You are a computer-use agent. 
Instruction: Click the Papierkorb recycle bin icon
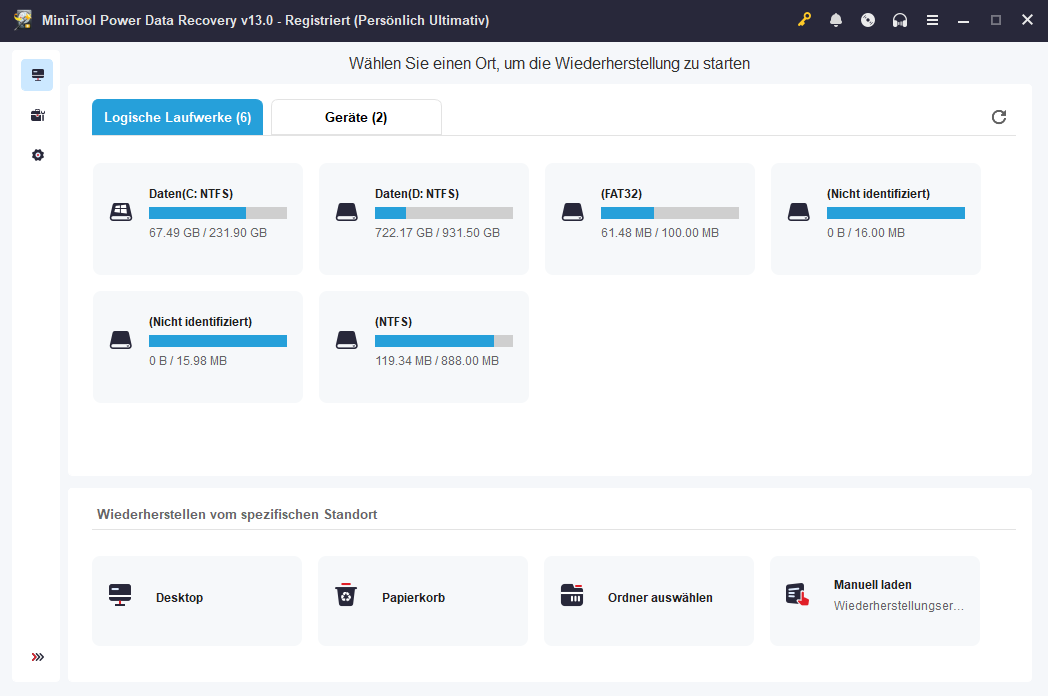point(346,594)
